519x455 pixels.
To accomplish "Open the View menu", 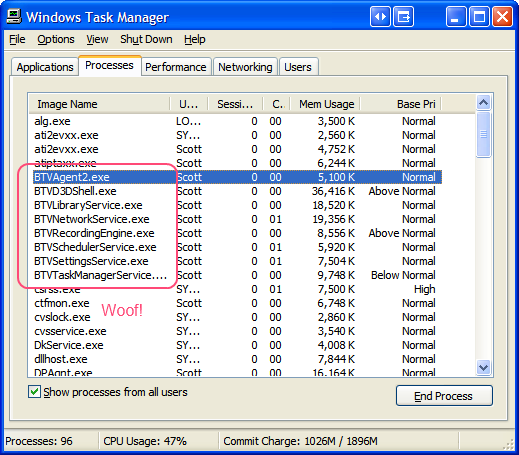I will 97,39.
